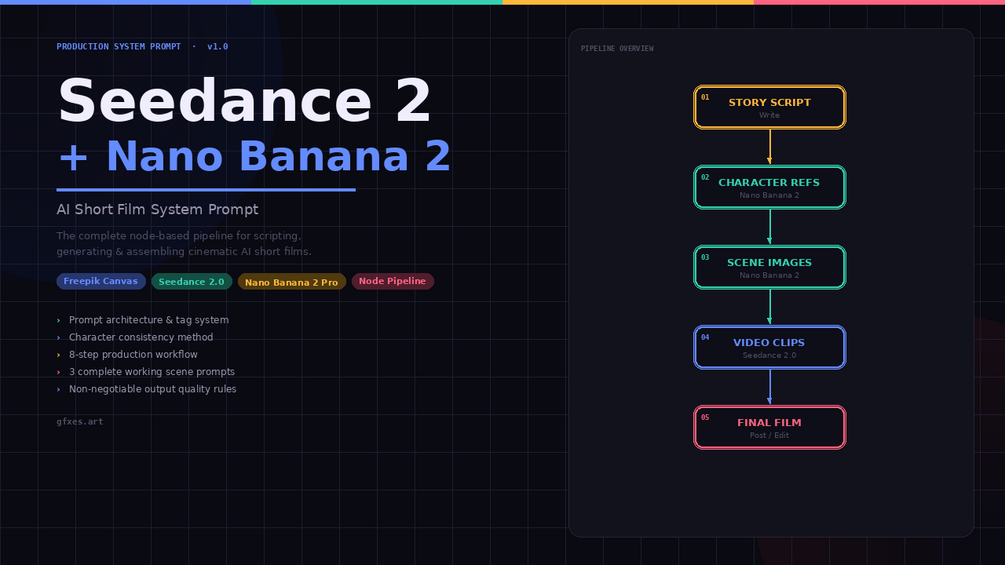Select the Video Clips pipeline node
Image resolution: width=1005 pixels, height=565 pixels.
click(x=770, y=347)
